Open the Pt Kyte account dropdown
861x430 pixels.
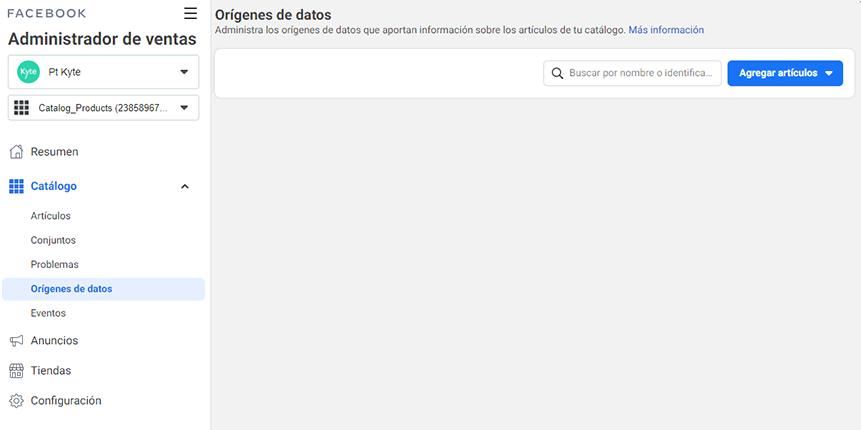[x=103, y=72]
